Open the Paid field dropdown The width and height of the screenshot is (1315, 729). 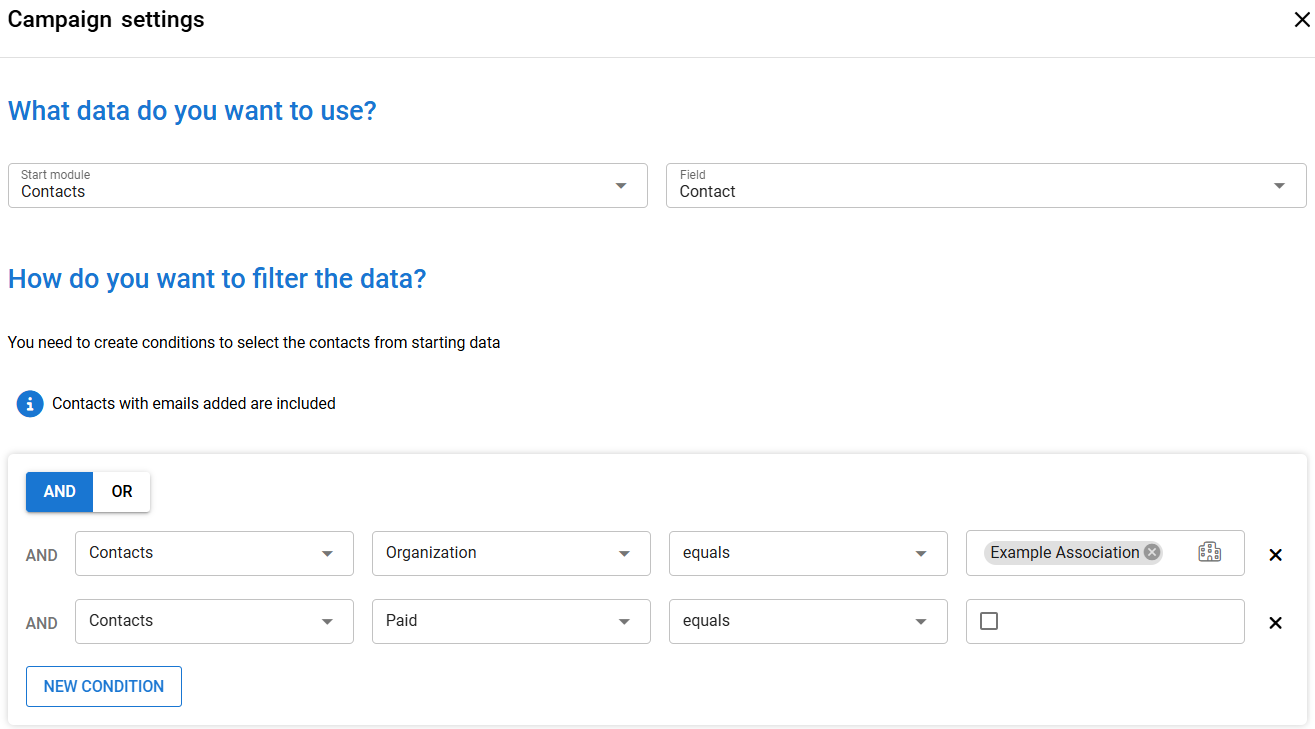[510, 621]
